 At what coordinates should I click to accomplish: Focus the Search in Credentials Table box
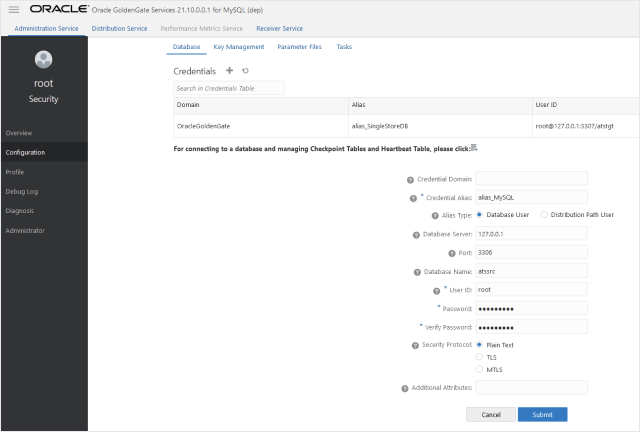(229, 88)
